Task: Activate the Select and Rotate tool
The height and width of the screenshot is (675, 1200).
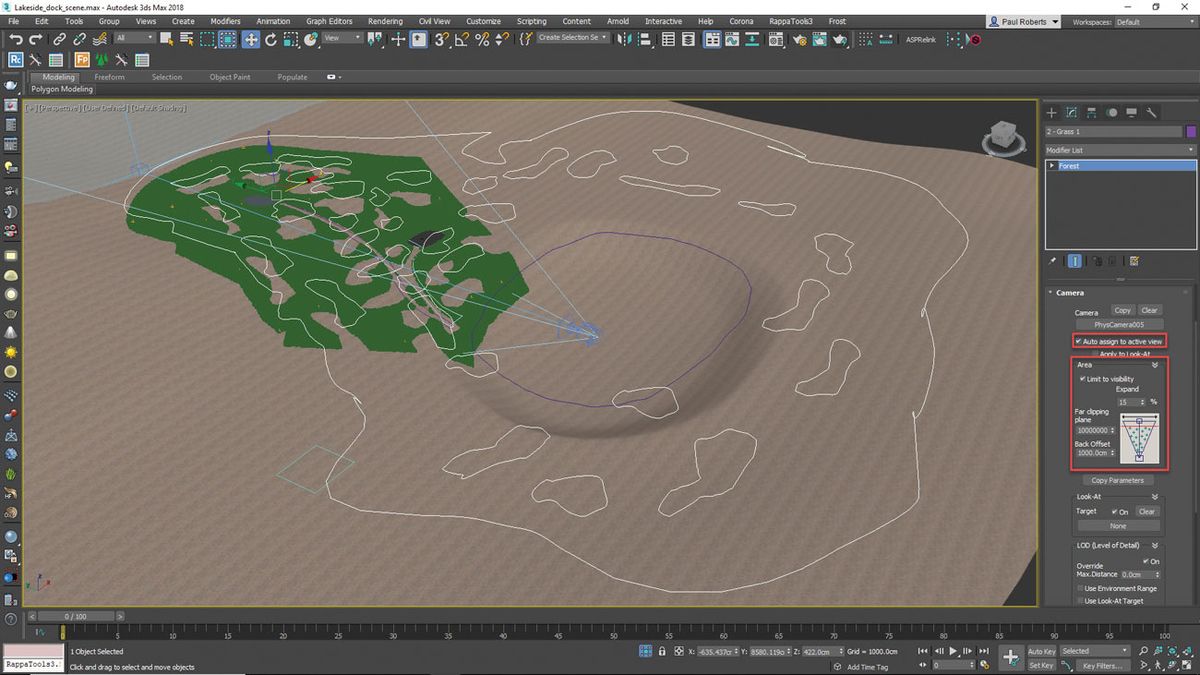Action: 270,40
